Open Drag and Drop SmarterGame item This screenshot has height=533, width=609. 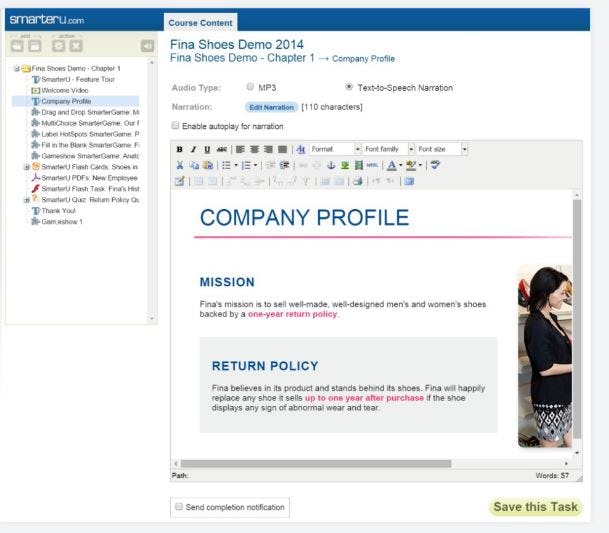[x=90, y=112]
